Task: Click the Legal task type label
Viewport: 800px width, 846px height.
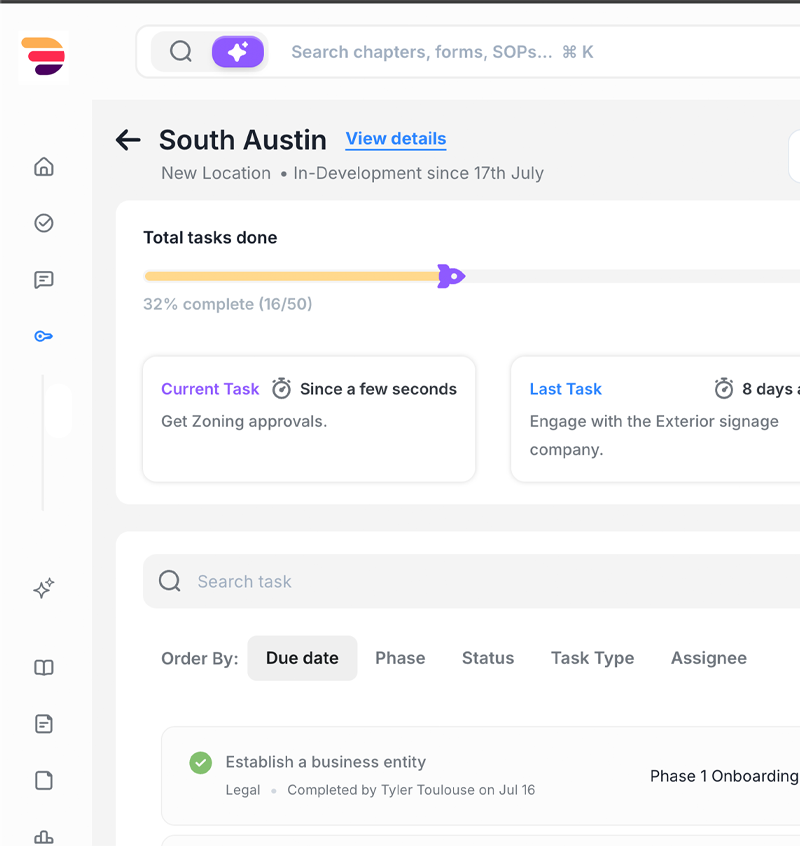Action: coord(243,790)
